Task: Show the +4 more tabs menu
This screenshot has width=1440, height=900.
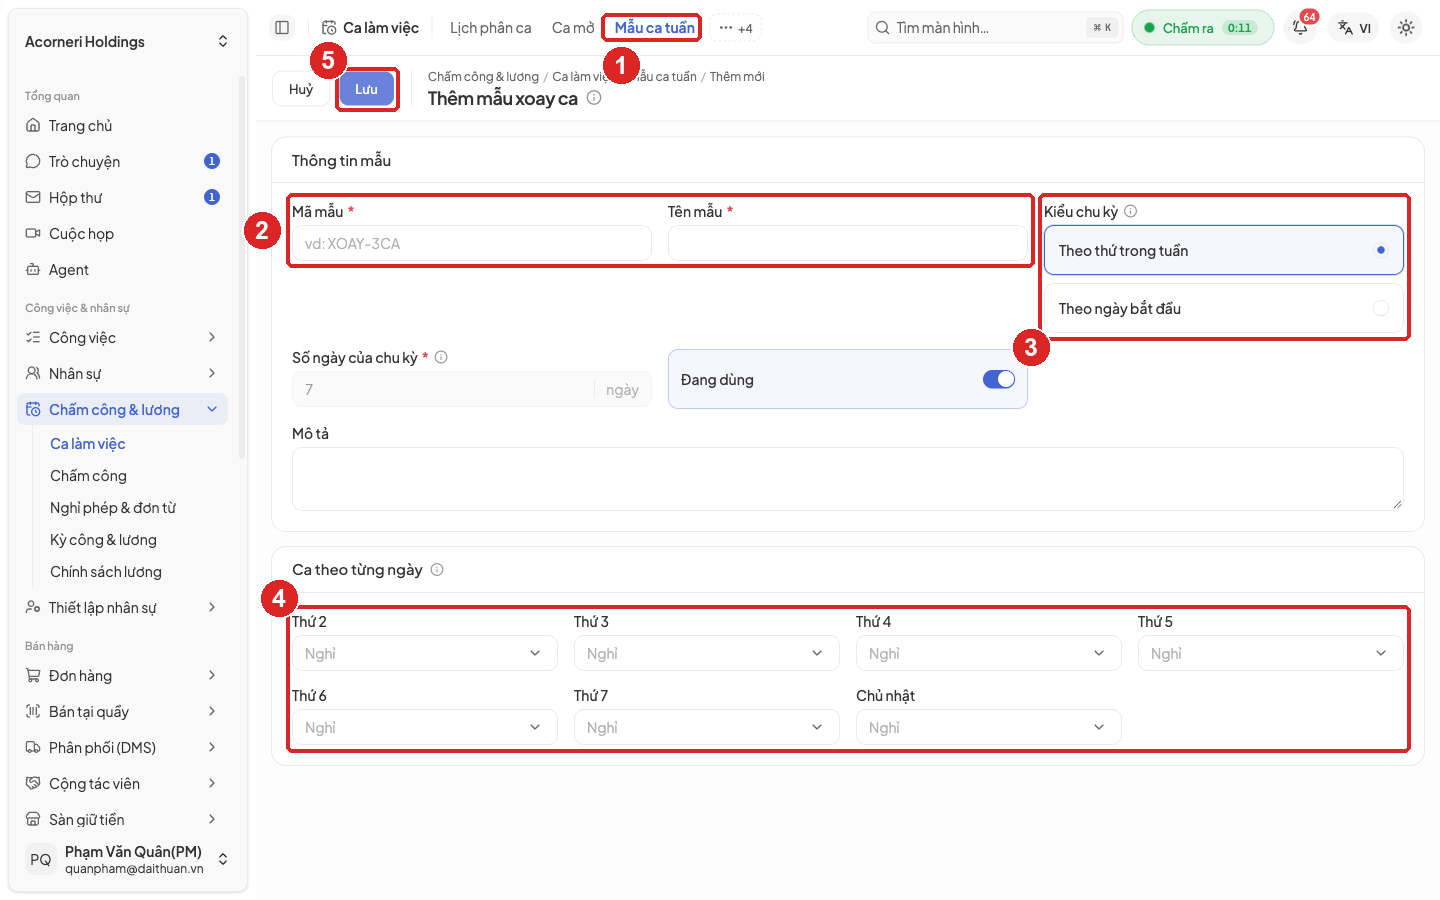Action: pos(736,28)
